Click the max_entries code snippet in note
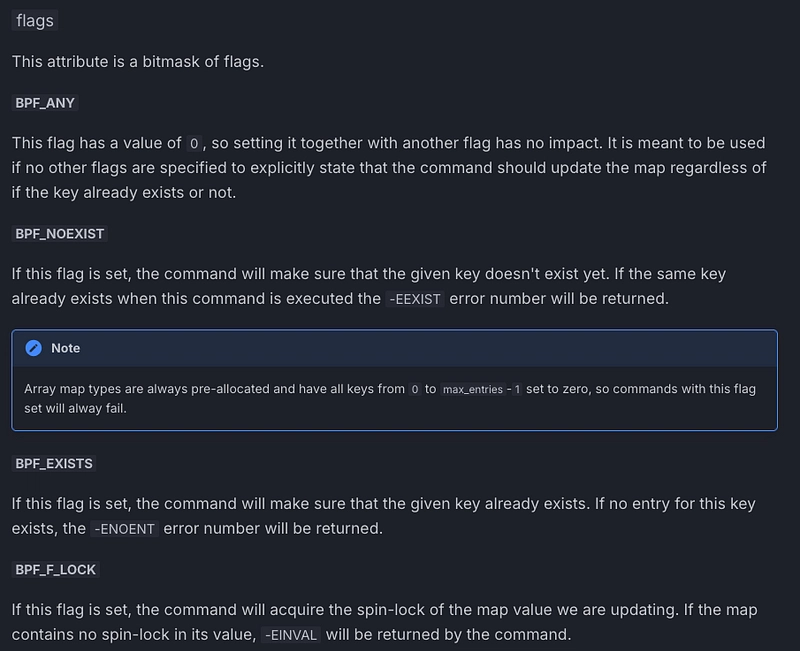 tap(472, 390)
